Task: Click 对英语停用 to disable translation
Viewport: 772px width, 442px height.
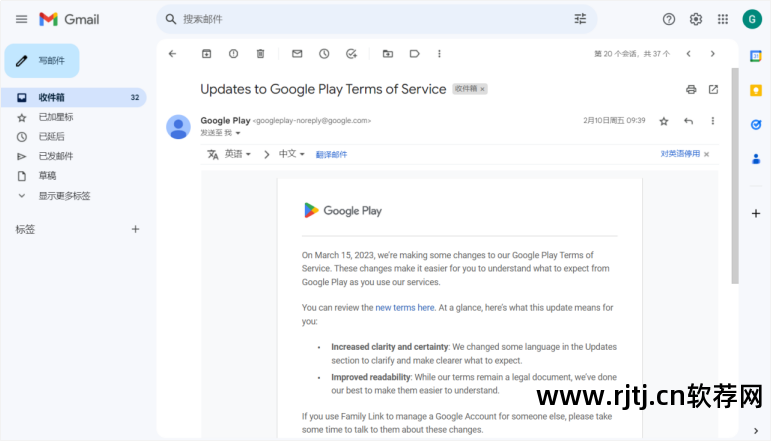Action: click(x=680, y=154)
